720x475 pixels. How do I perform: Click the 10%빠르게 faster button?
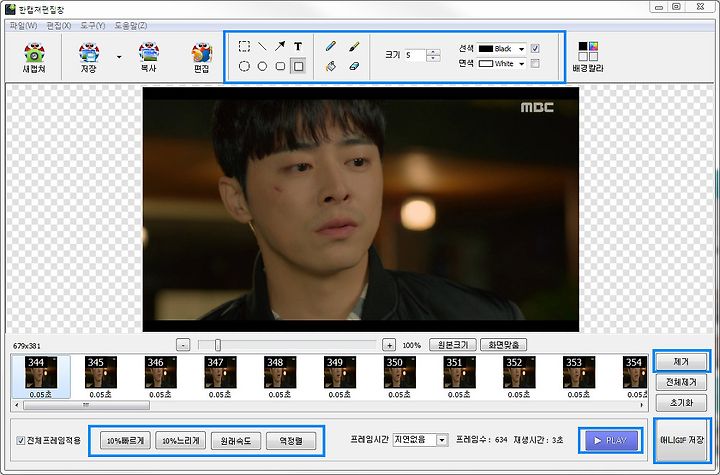(125, 441)
